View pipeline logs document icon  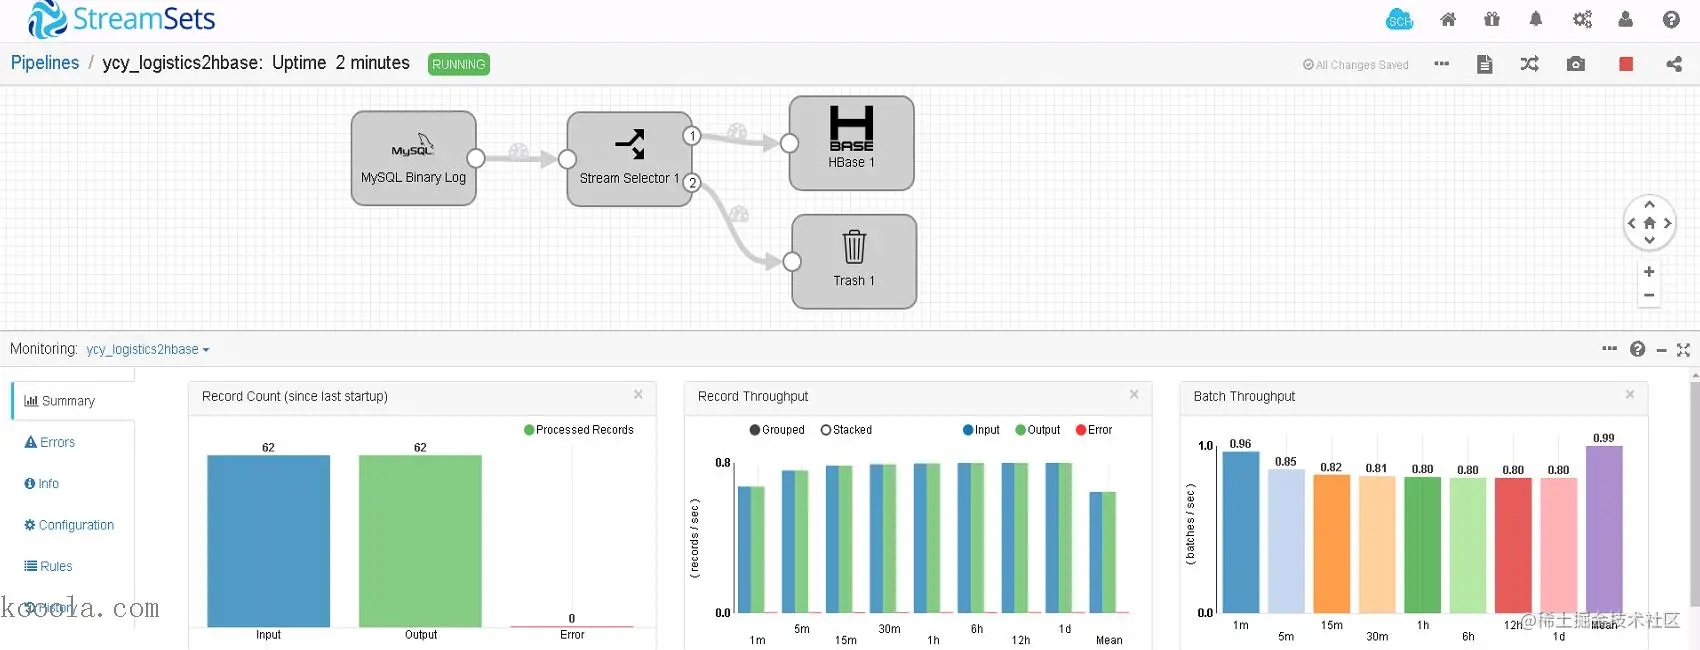(x=1485, y=64)
